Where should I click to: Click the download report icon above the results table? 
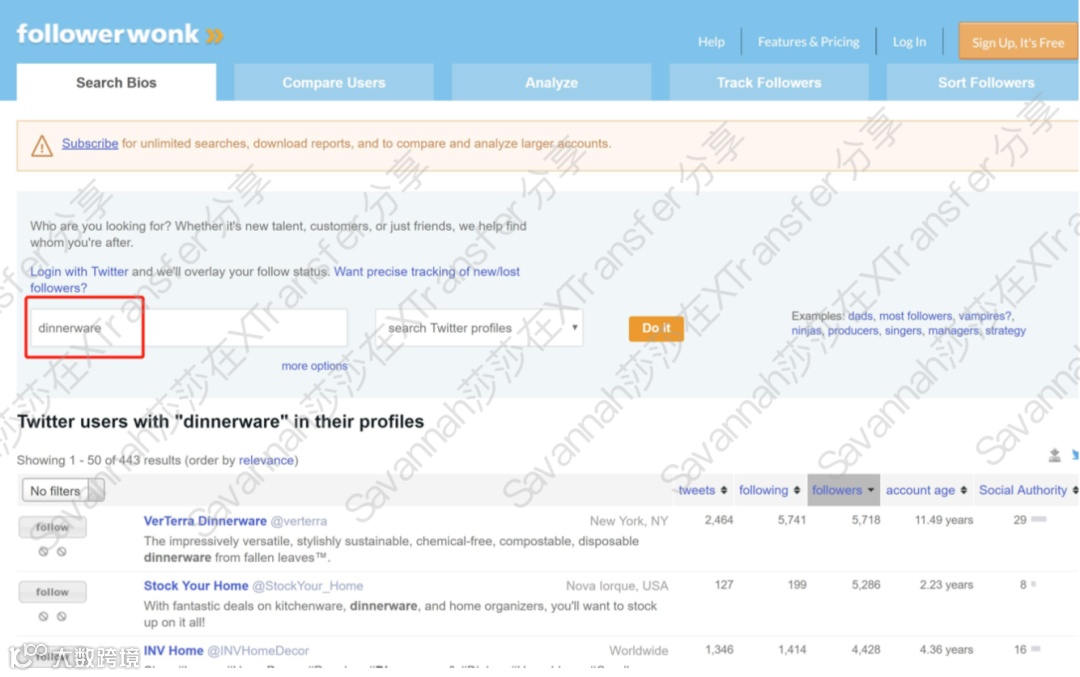[1054, 455]
